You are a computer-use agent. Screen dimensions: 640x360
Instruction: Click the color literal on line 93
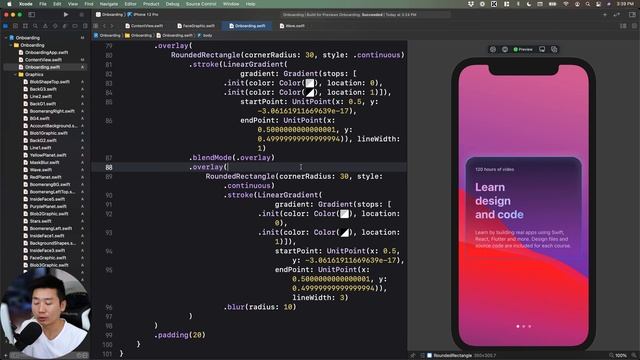click(x=344, y=233)
